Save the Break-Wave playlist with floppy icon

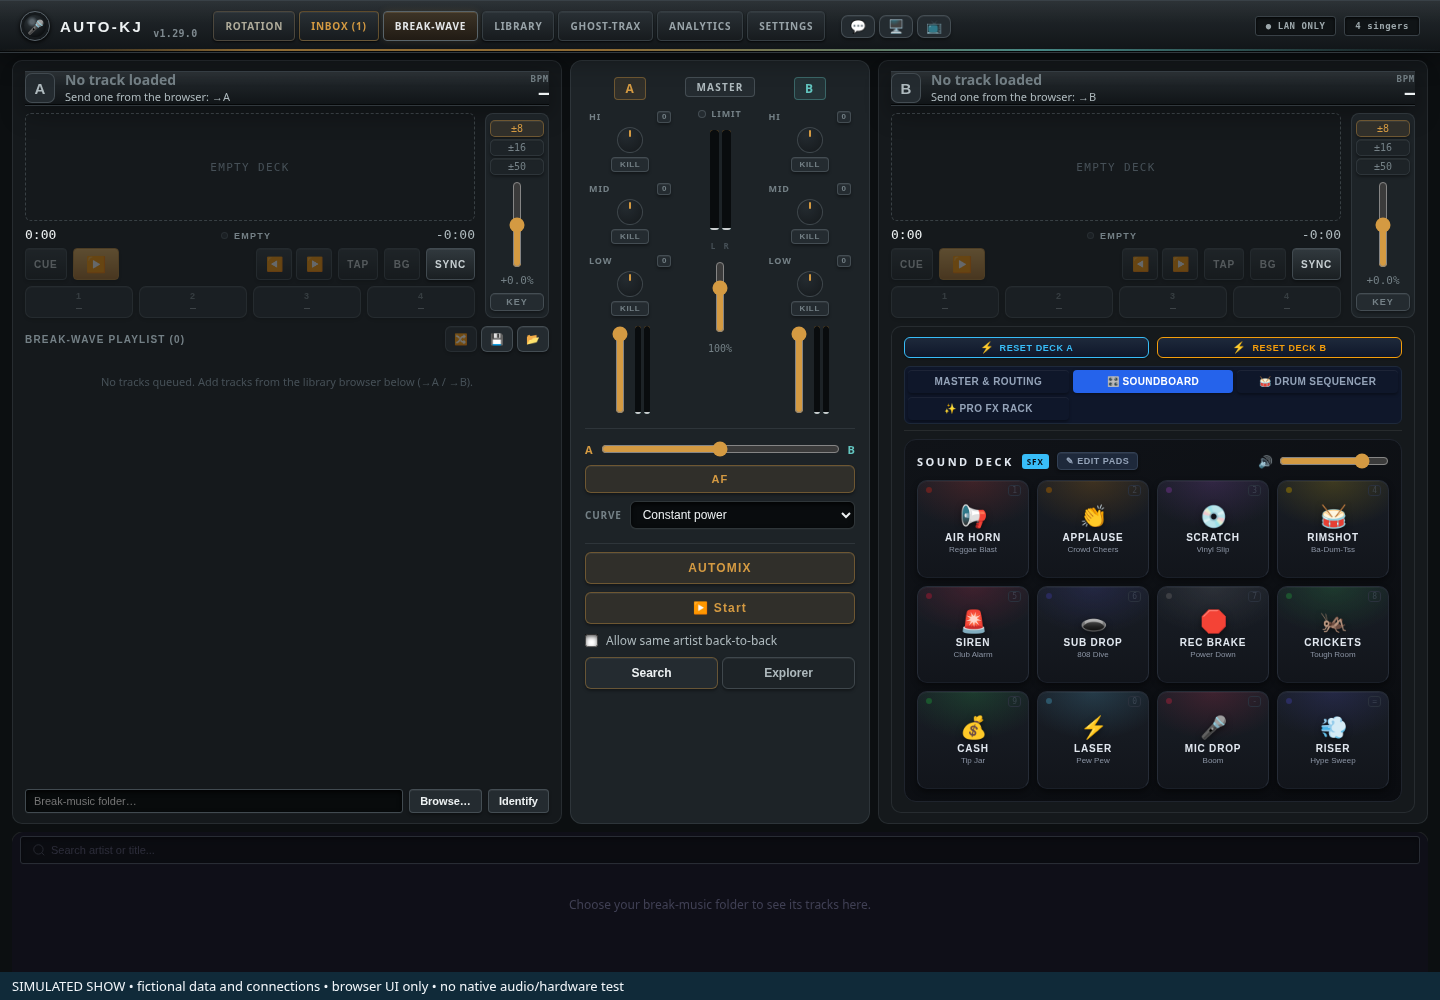[497, 339]
